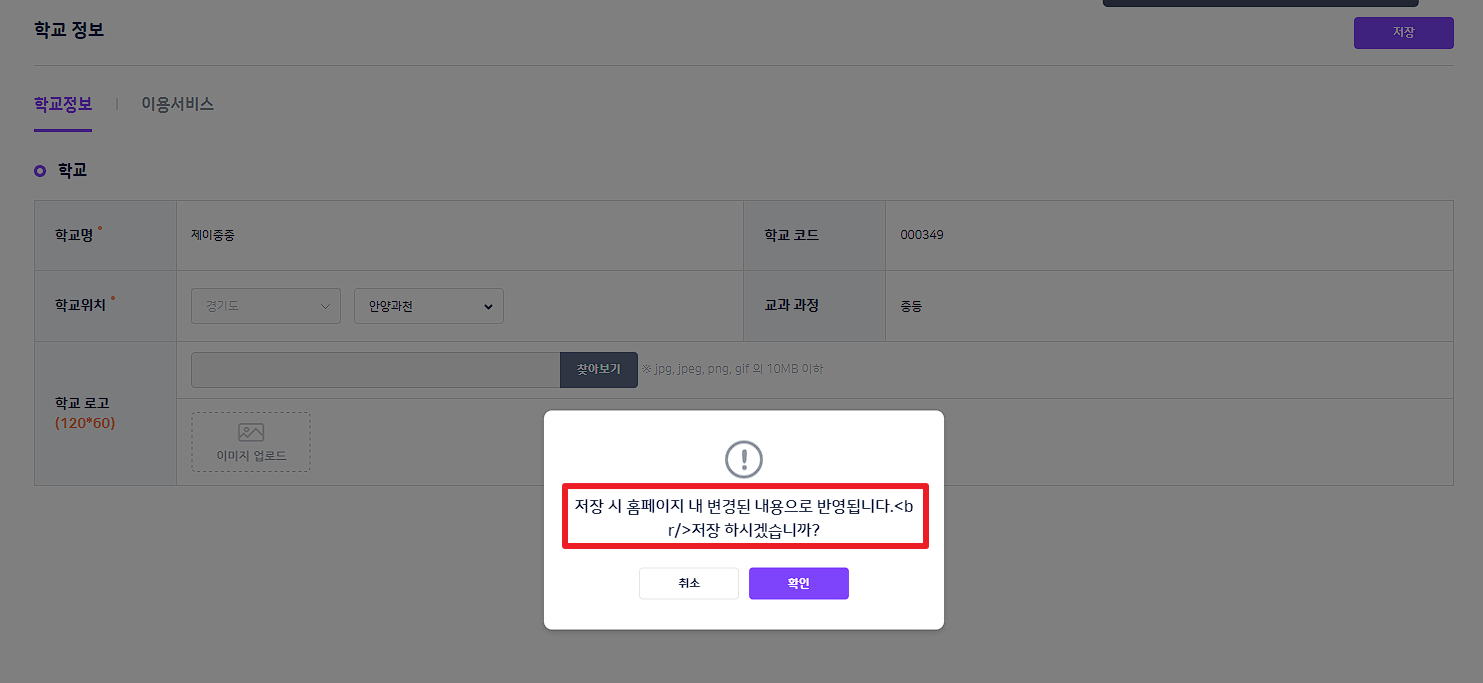This screenshot has height=683, width=1483.
Task: Click the image placeholder icon in upload box
Action: point(251,432)
